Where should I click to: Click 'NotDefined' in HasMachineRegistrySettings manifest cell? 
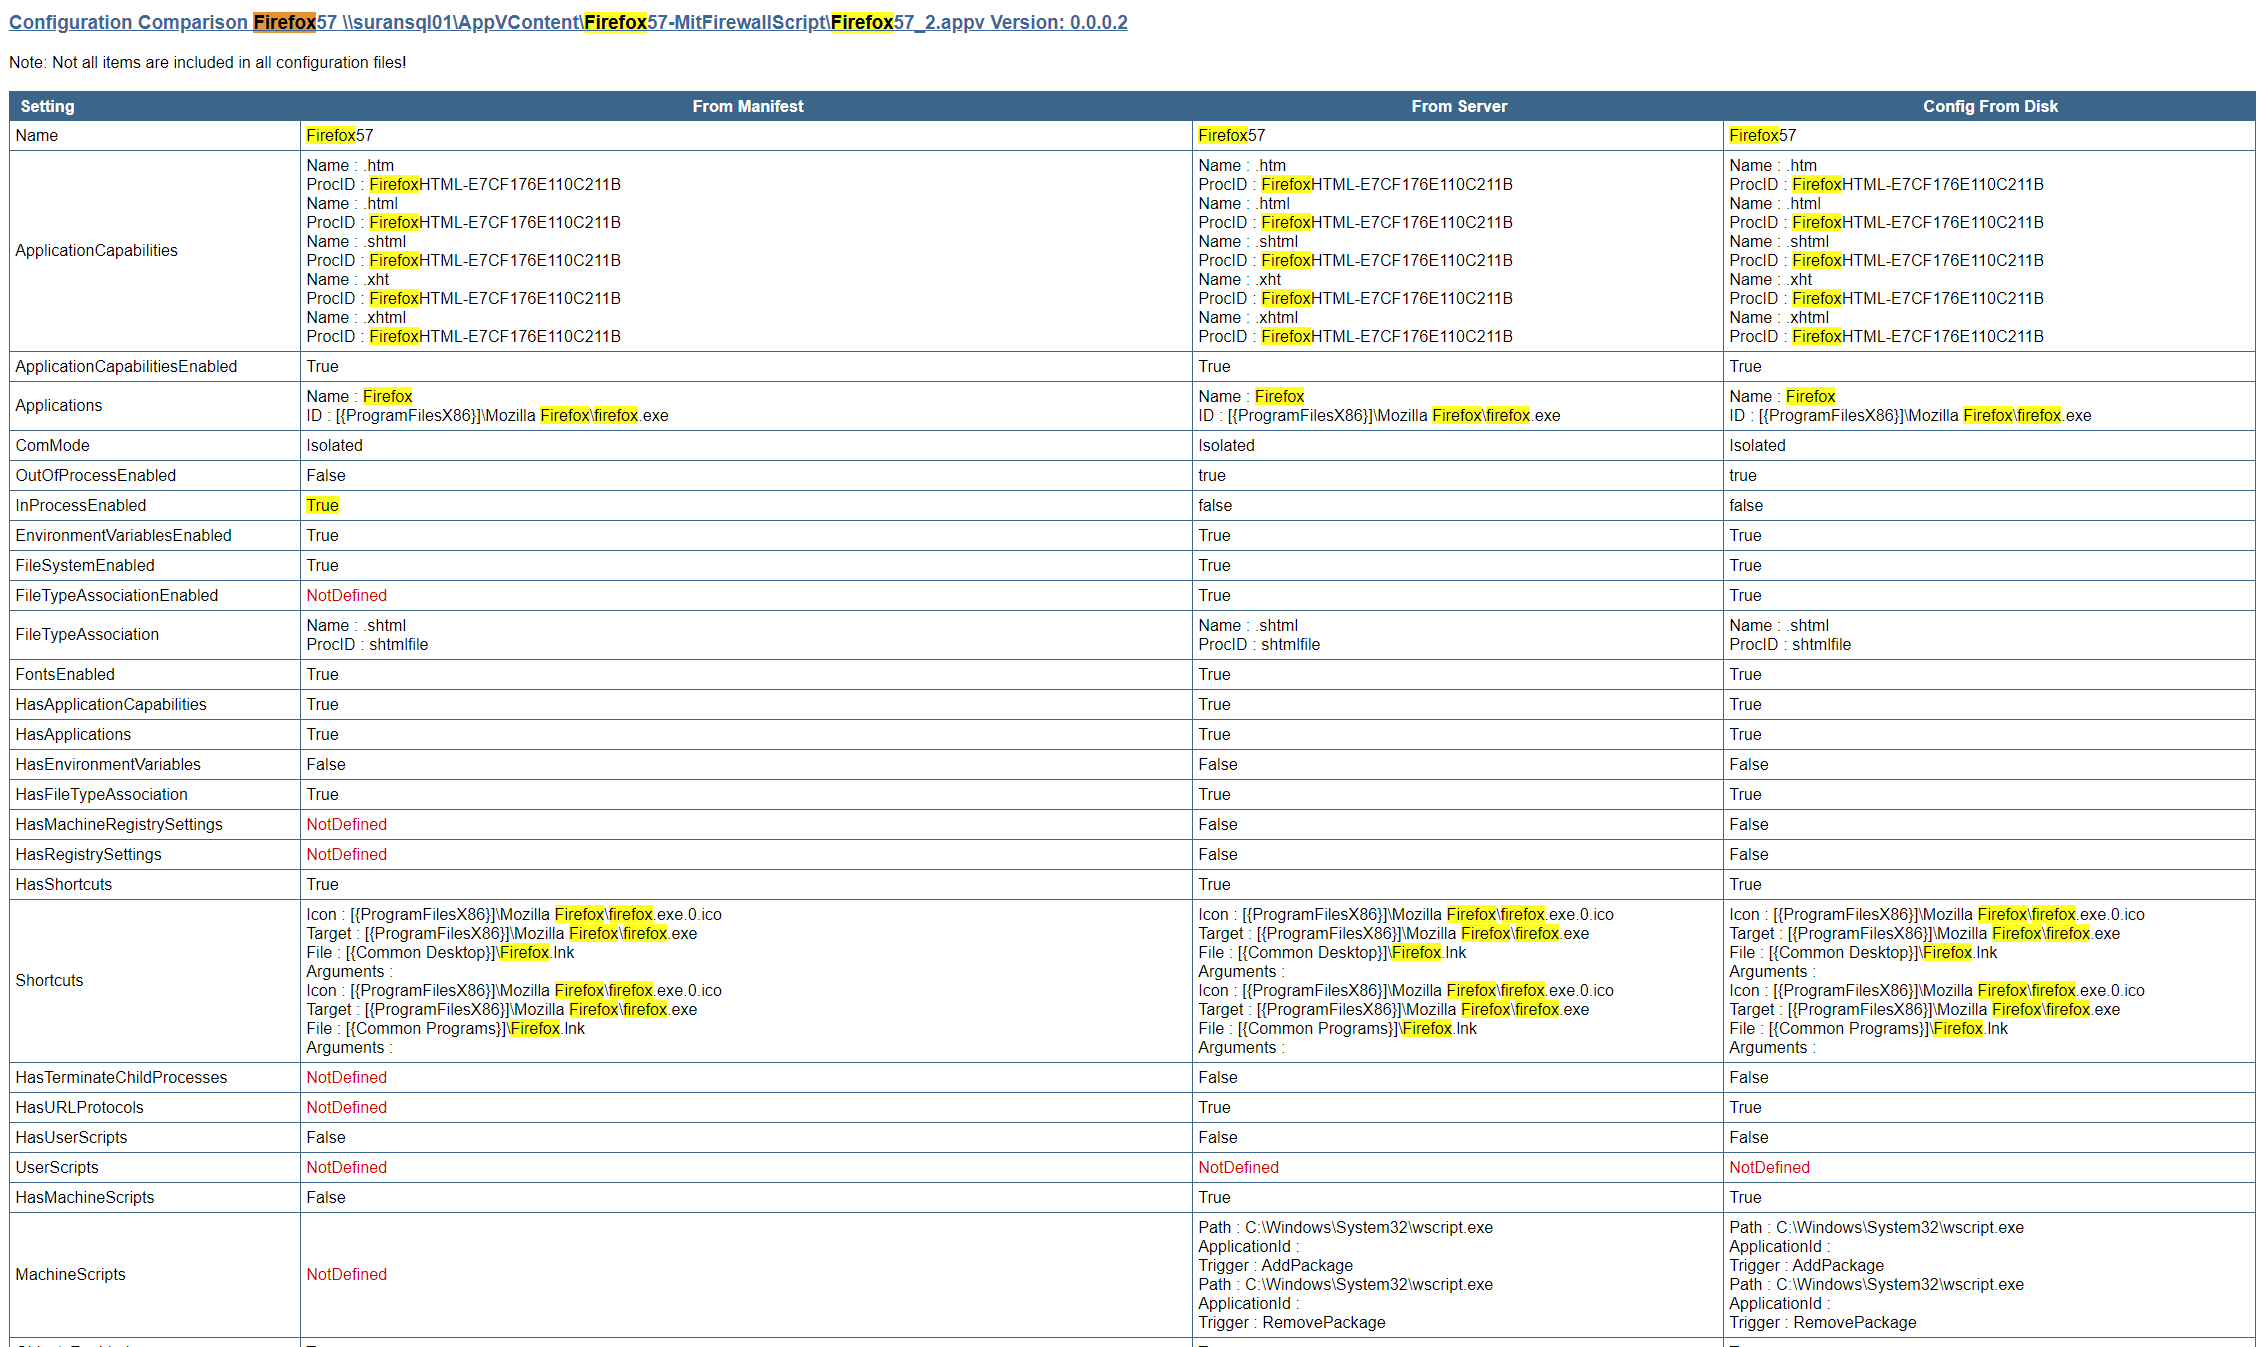(x=346, y=824)
